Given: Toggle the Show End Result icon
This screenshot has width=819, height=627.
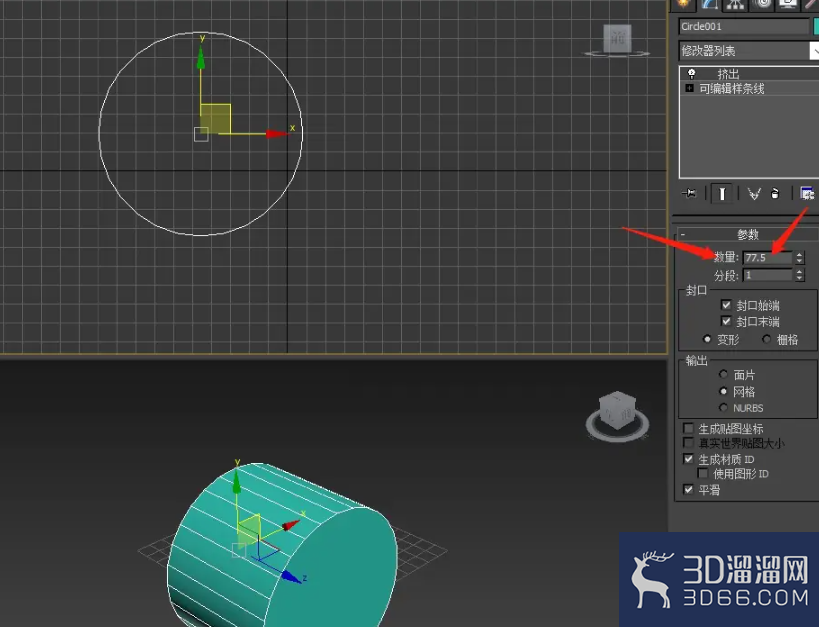Looking at the screenshot, I should coord(722,194).
